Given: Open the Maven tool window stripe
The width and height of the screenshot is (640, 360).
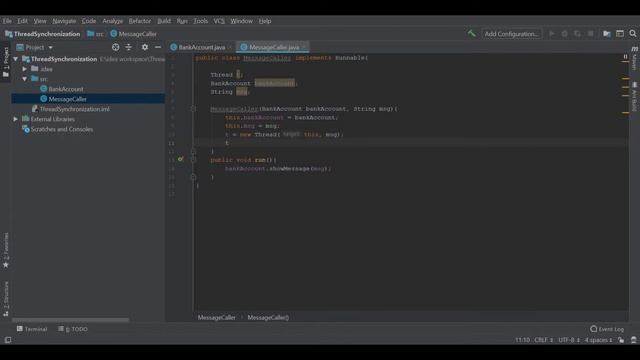Looking at the screenshot, I should pos(634,58).
